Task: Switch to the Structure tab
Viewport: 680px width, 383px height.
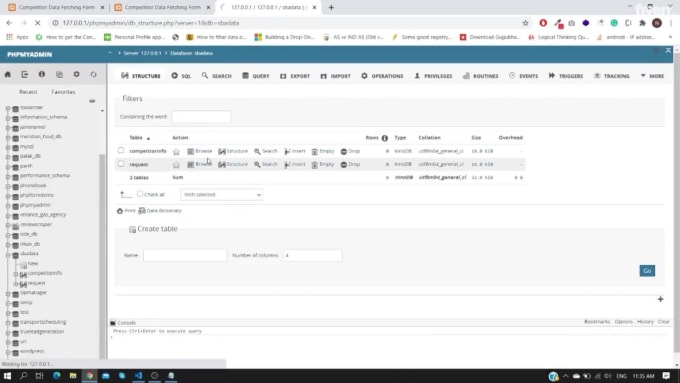Action: (141, 76)
